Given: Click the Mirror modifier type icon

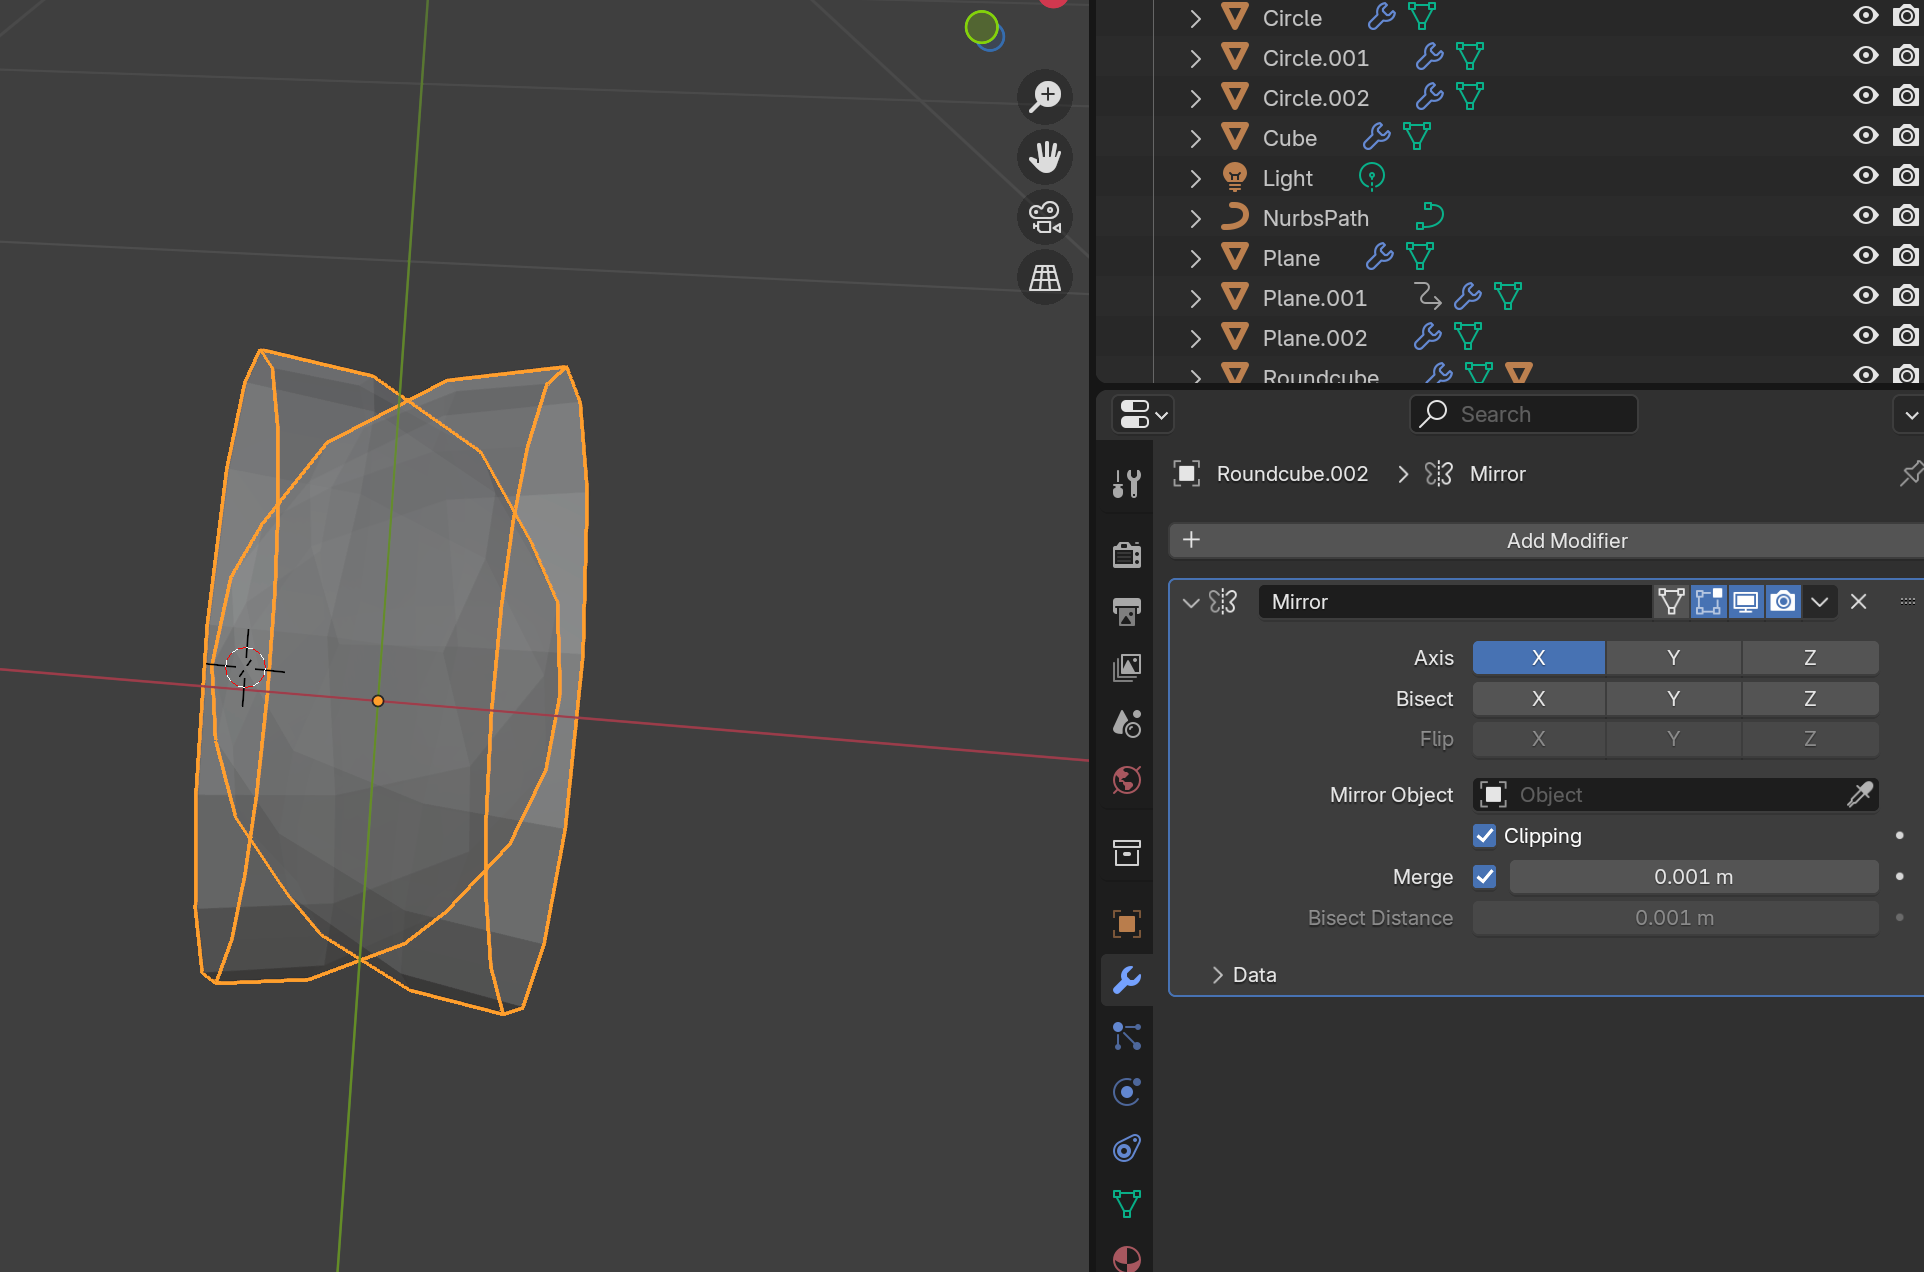Looking at the screenshot, I should click(1224, 602).
